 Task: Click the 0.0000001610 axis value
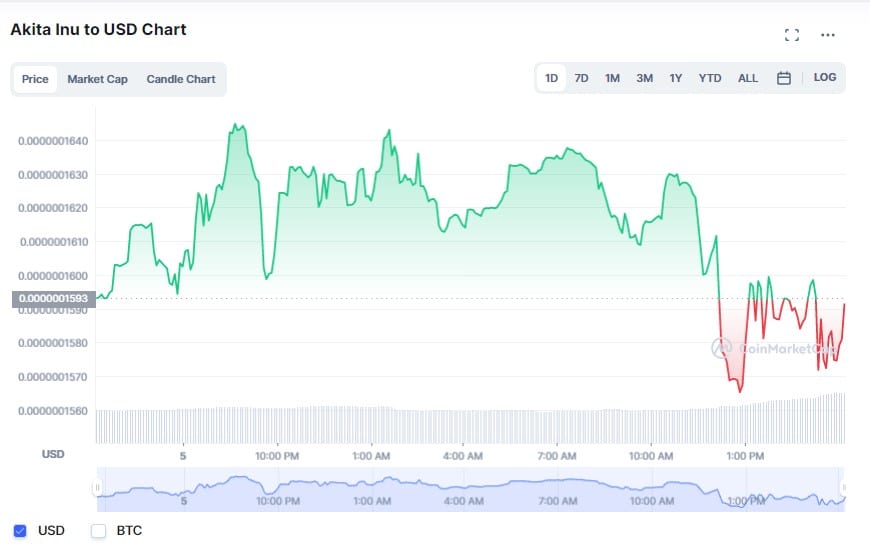tap(54, 242)
